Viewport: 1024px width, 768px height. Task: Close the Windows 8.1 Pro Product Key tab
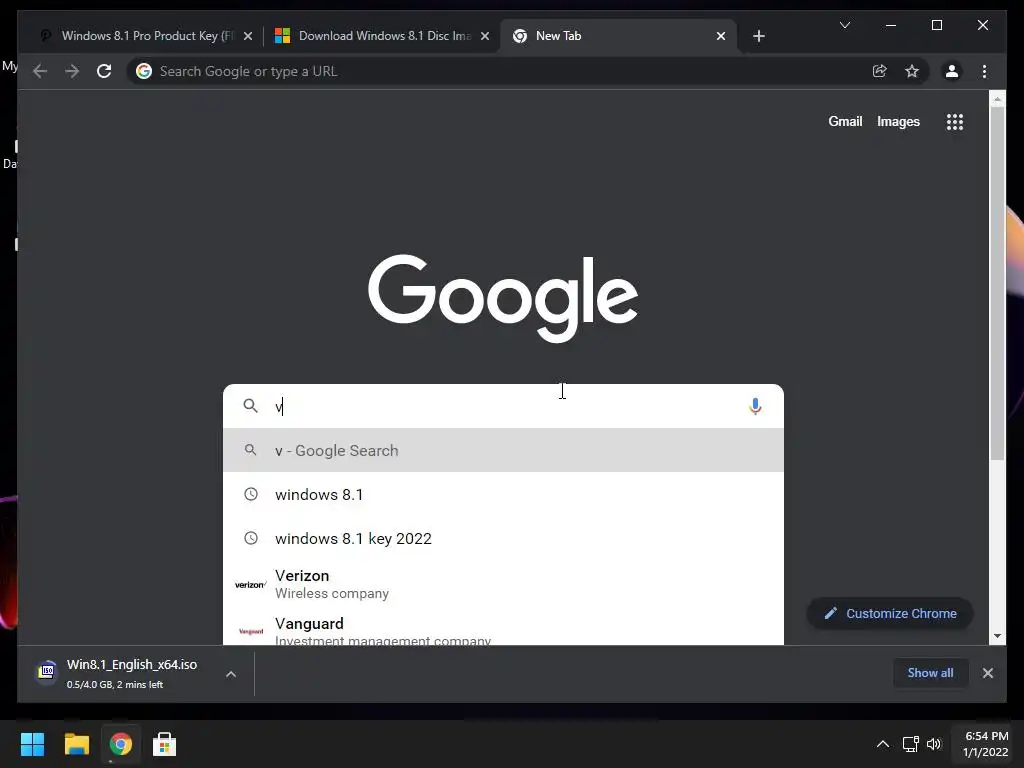coord(248,36)
